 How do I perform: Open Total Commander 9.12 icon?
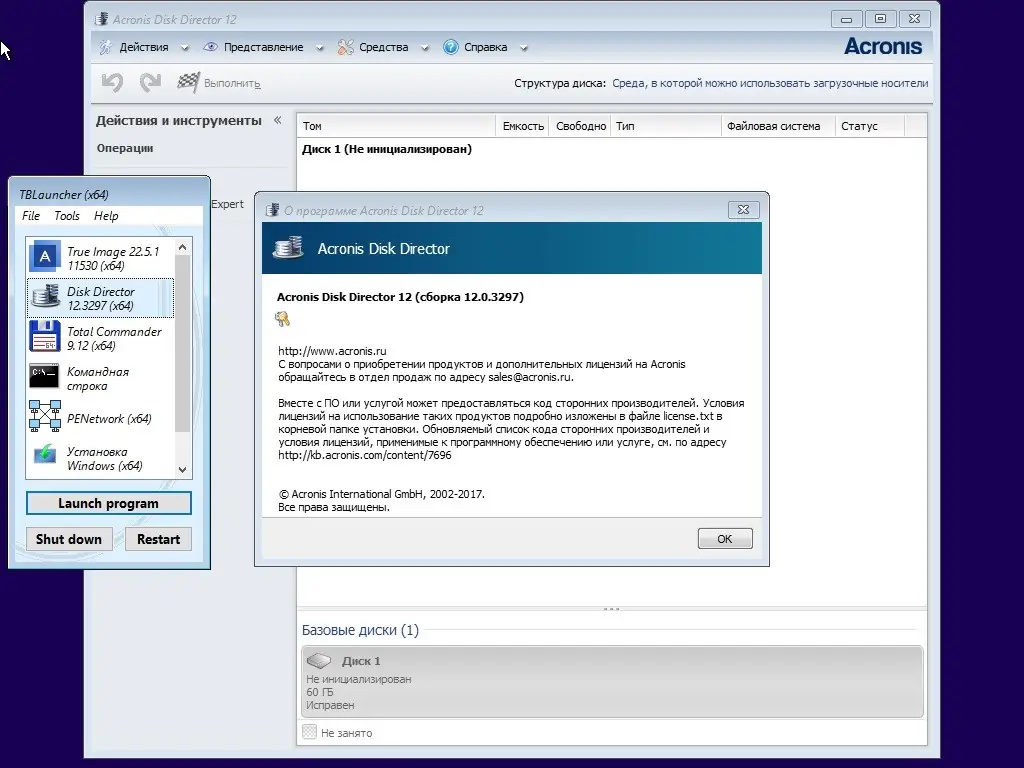click(44, 336)
